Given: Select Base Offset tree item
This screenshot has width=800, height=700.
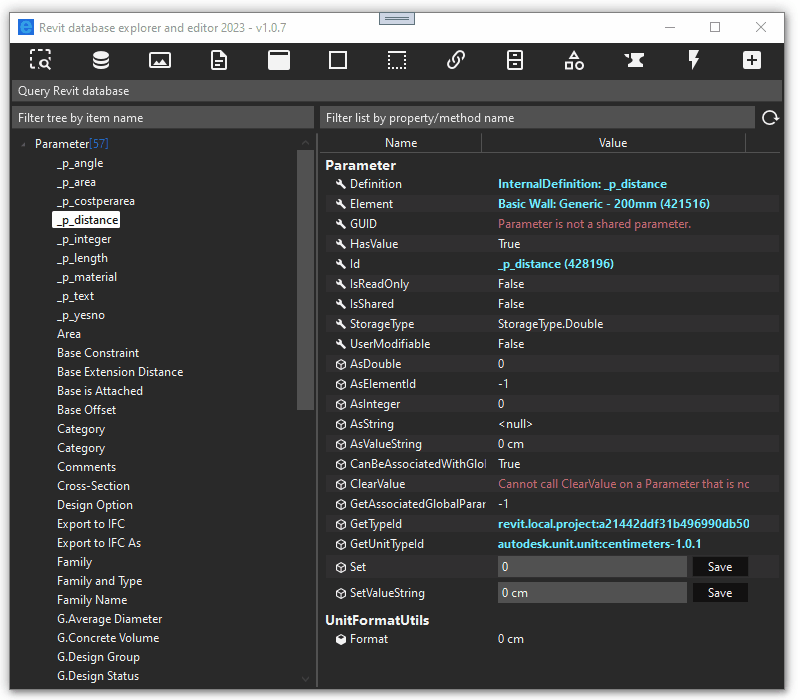Looking at the screenshot, I should [x=87, y=410].
